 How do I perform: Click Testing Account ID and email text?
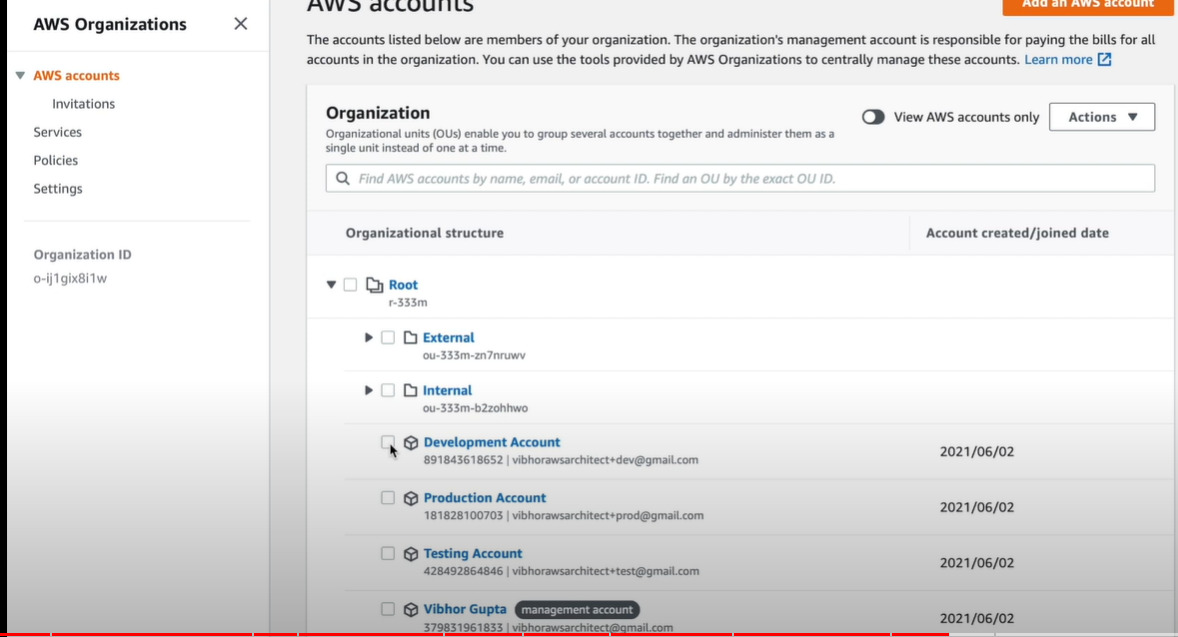[x=561, y=571]
